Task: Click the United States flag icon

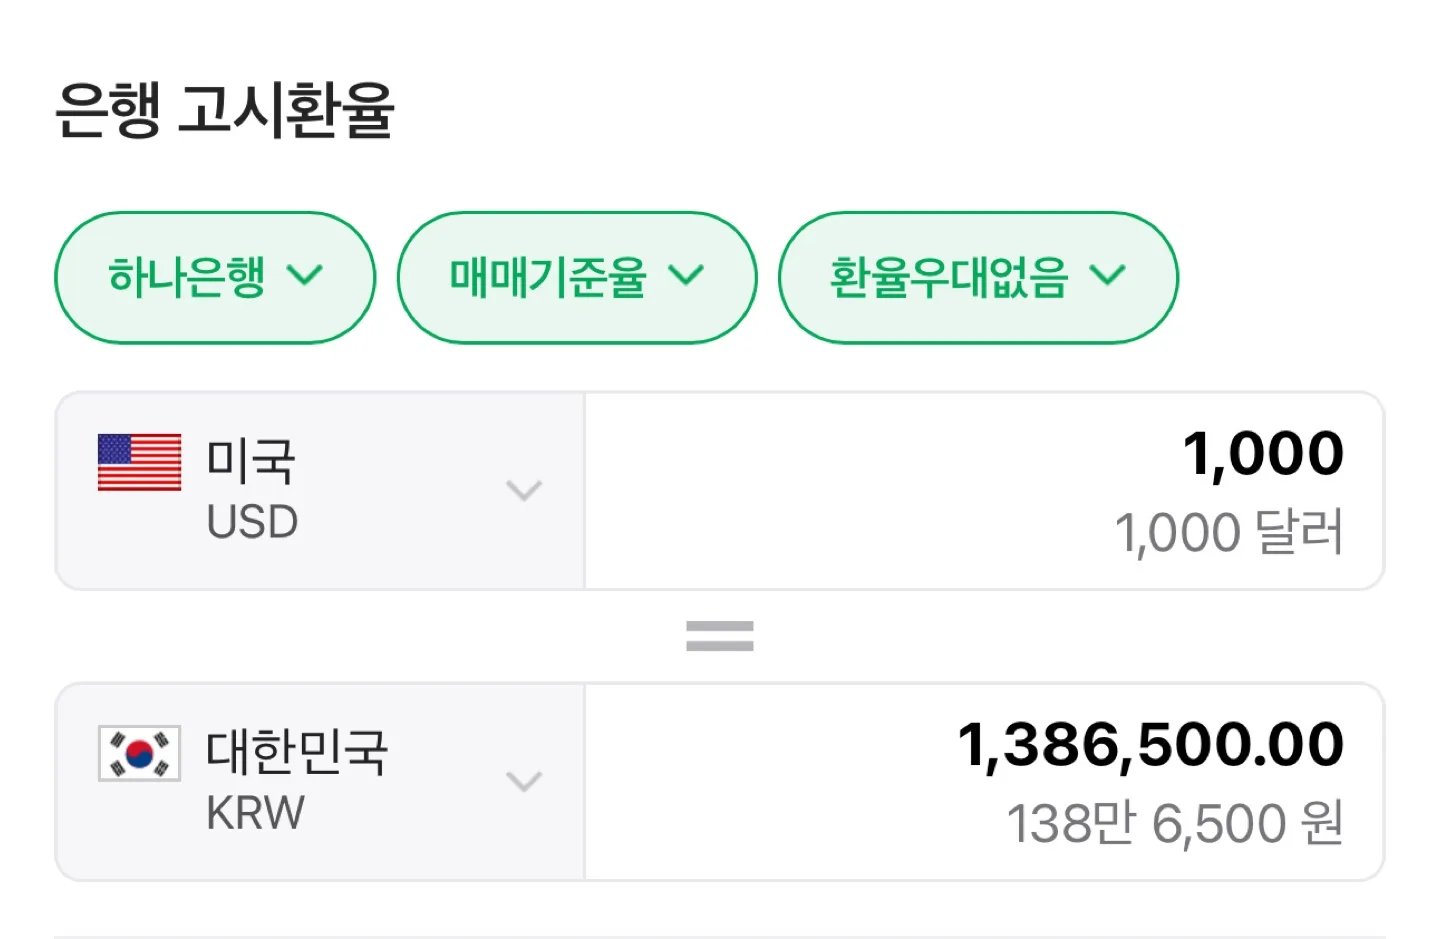Action: point(139,462)
